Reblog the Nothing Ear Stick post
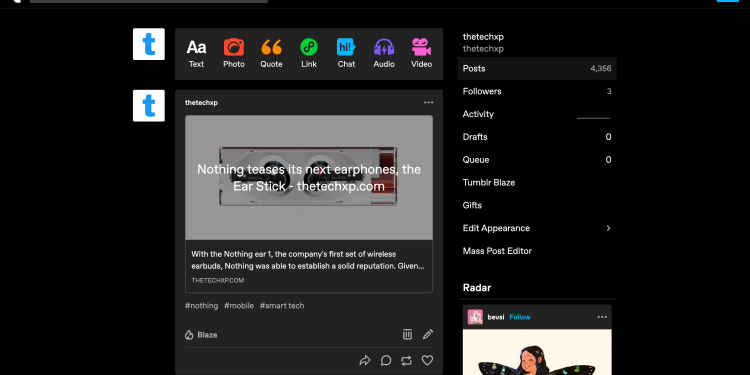 click(407, 360)
